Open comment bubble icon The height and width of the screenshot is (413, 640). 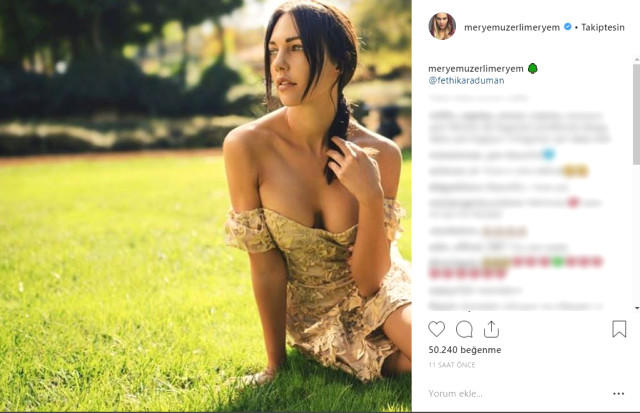coord(464,329)
